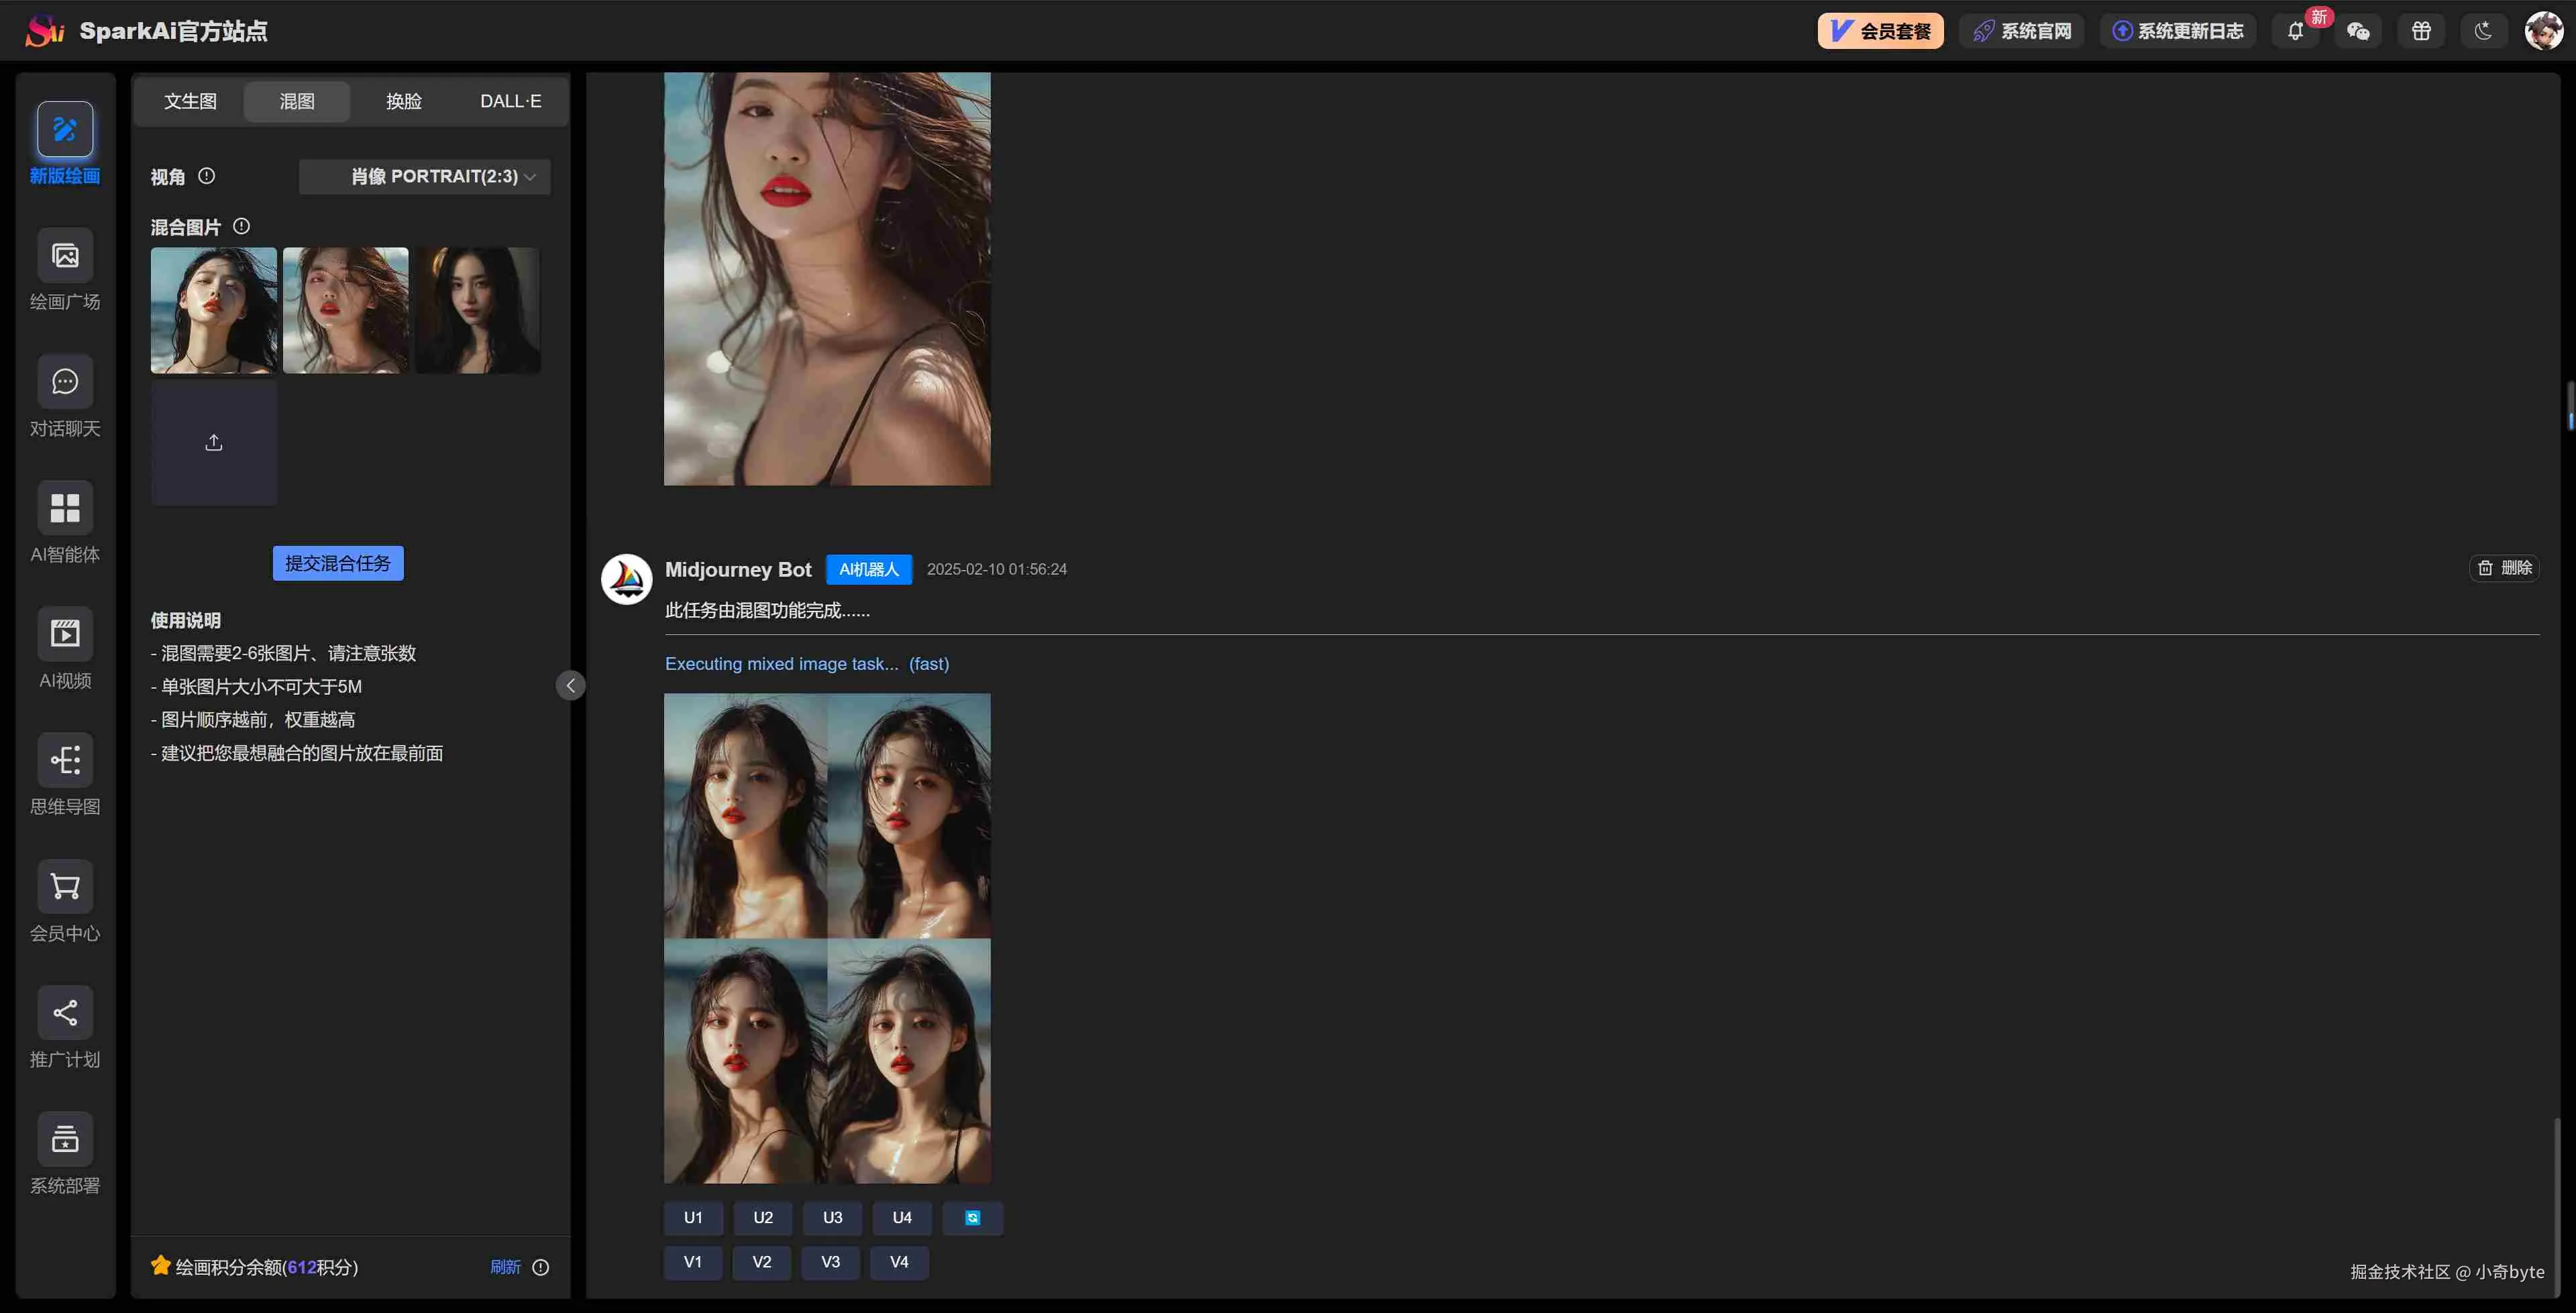
Task: Click the 视角 info hint icon
Action: (207, 176)
